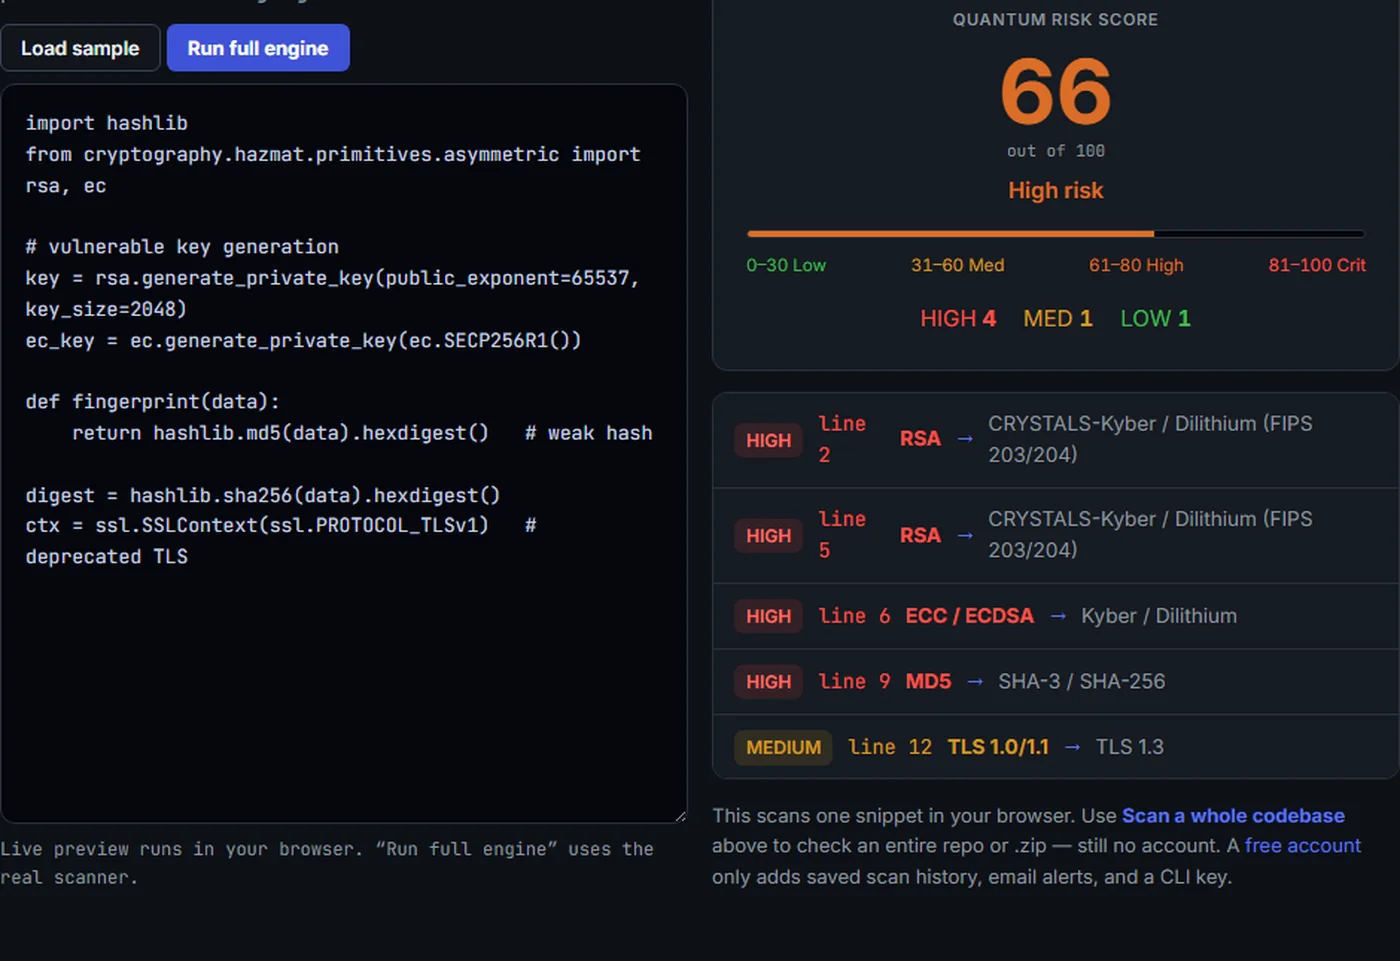Image resolution: width=1400 pixels, height=961 pixels.
Task: Click the code editor's corner resize grip
Action: pos(680,816)
